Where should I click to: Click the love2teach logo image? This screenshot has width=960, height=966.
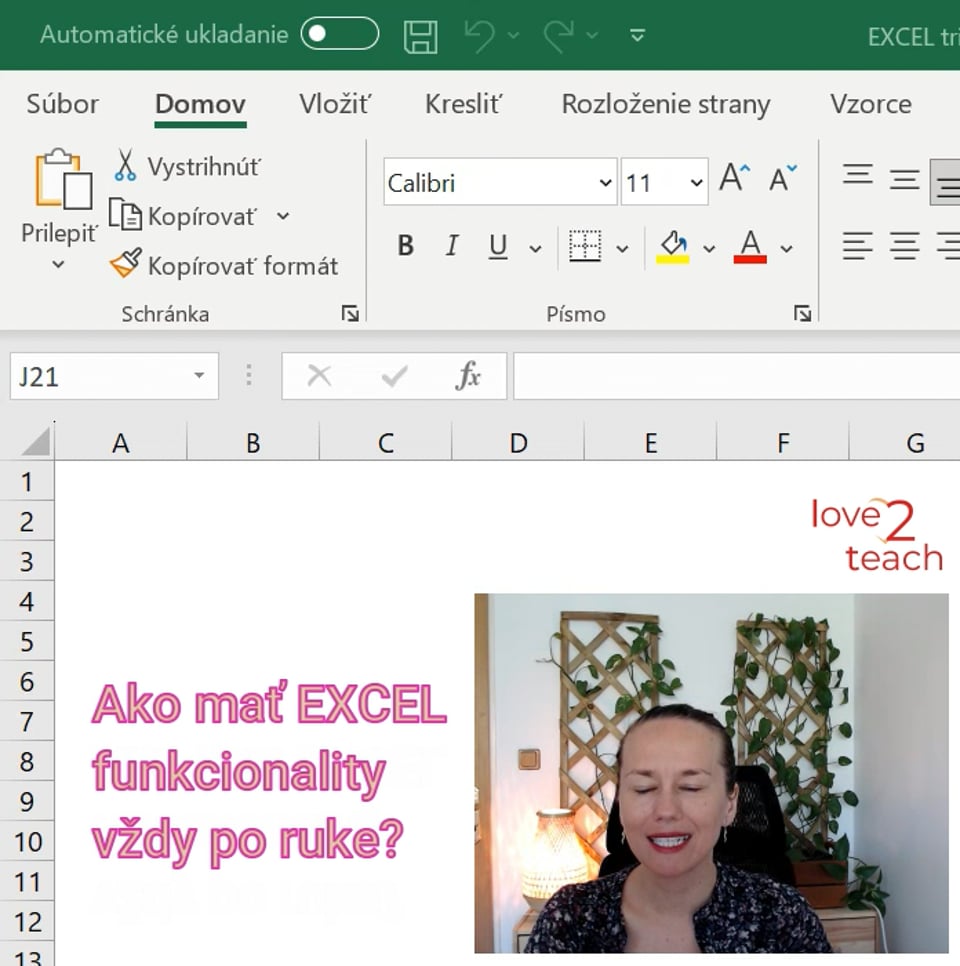(x=877, y=535)
